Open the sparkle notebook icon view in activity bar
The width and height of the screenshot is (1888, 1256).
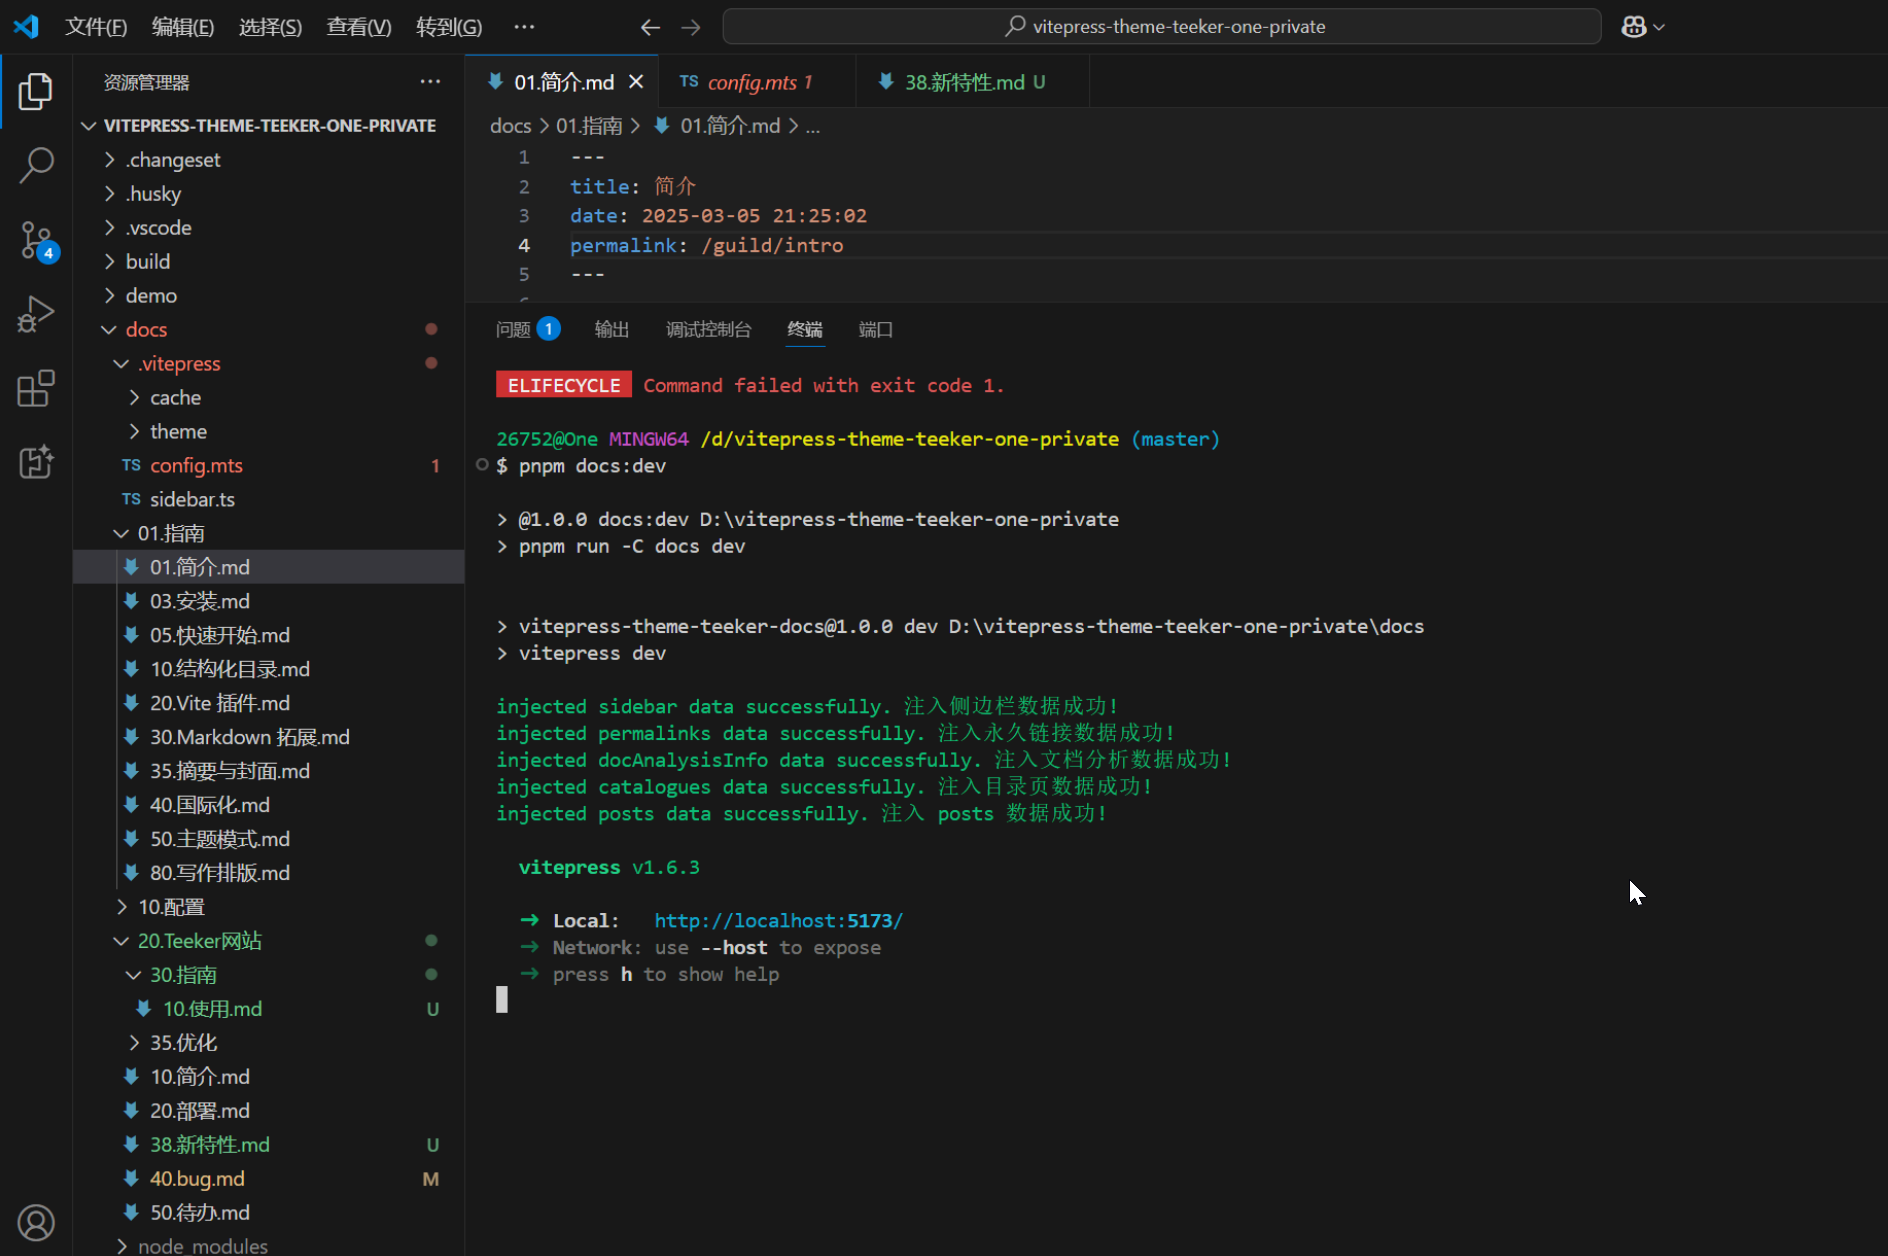(x=36, y=462)
